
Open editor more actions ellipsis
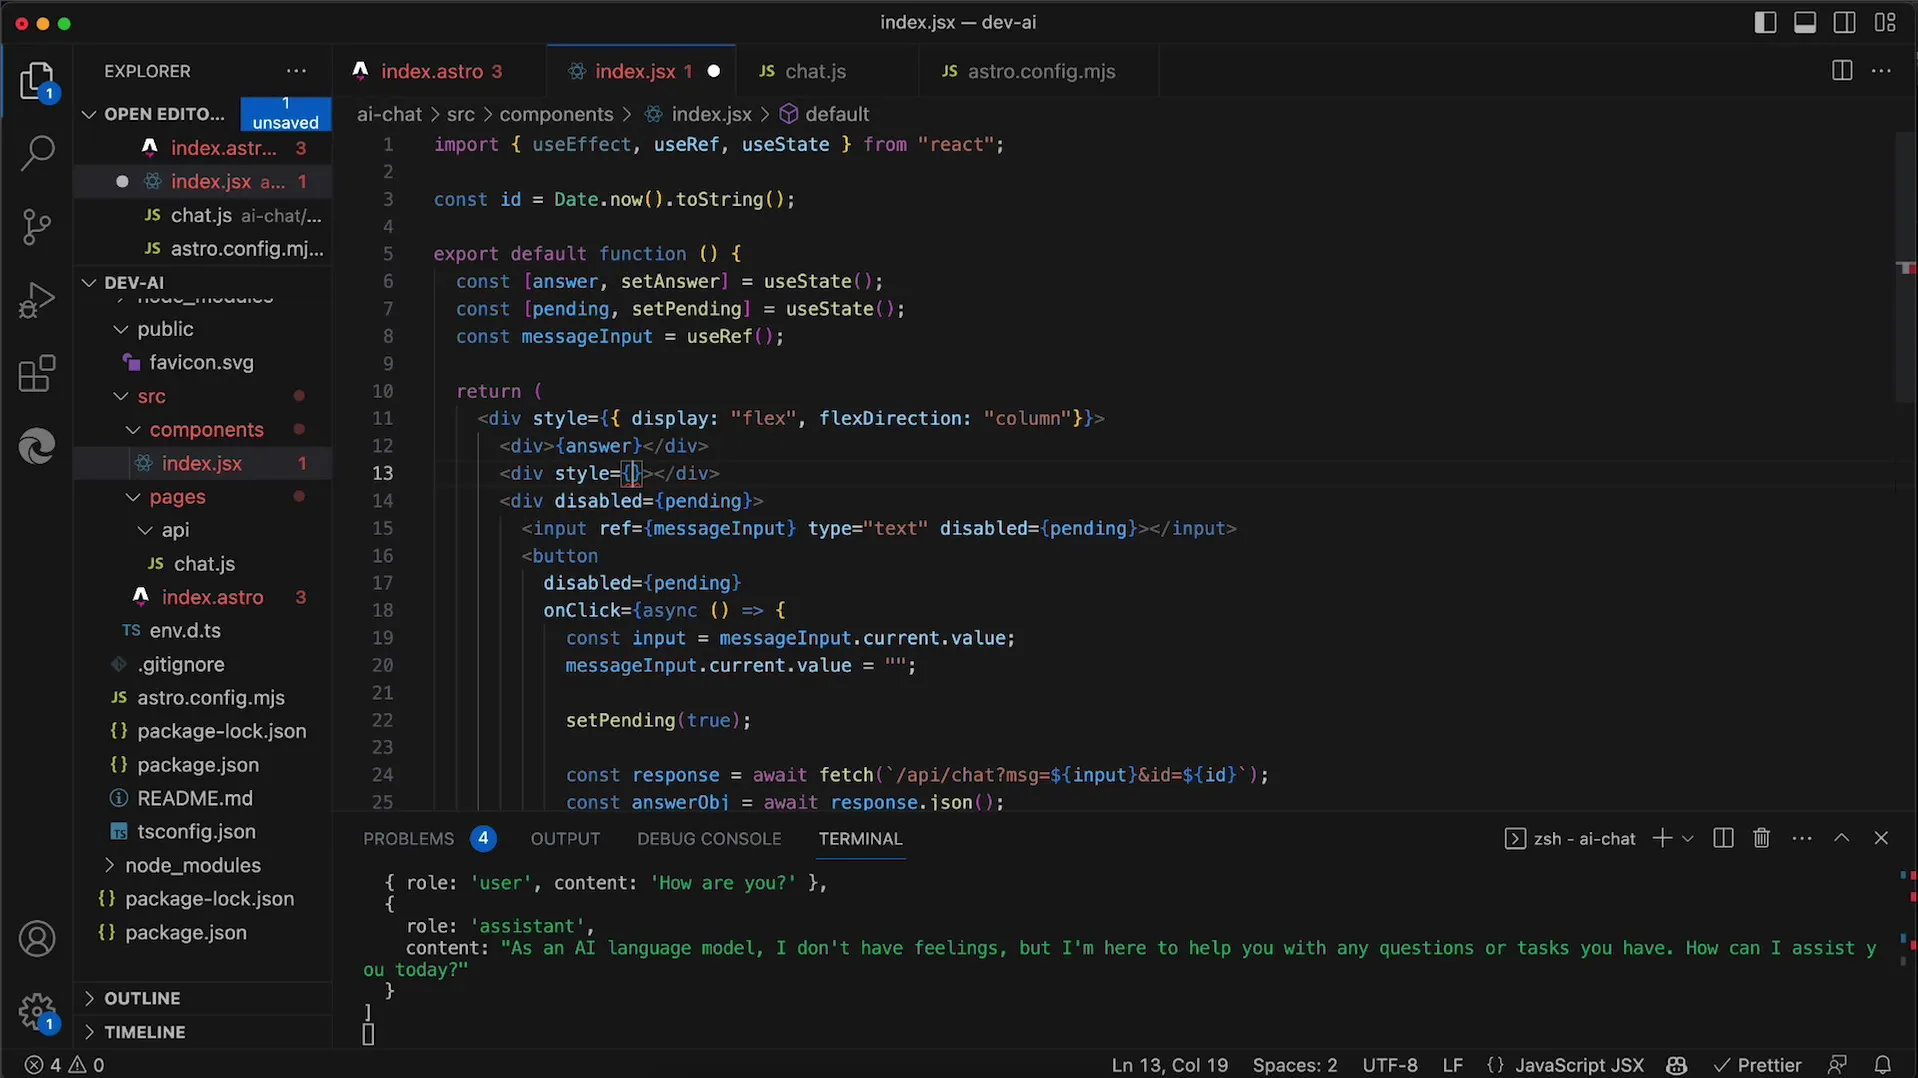click(x=1881, y=71)
